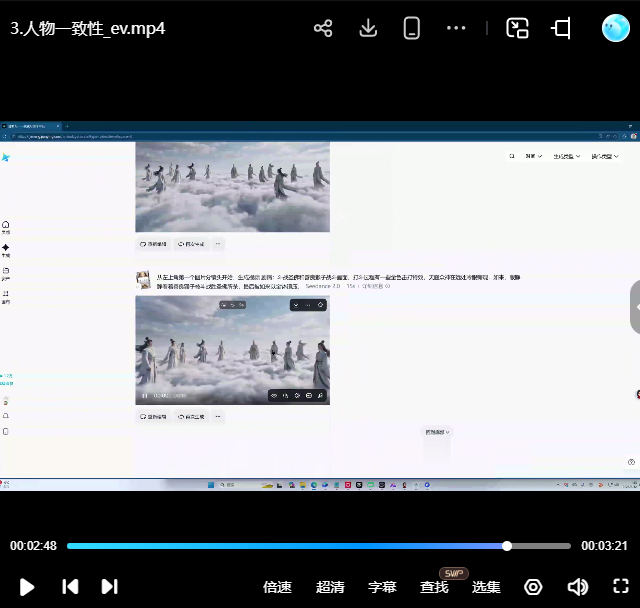640x608 pixels.
Task: Click the second button under the top video
Action: pos(191,244)
